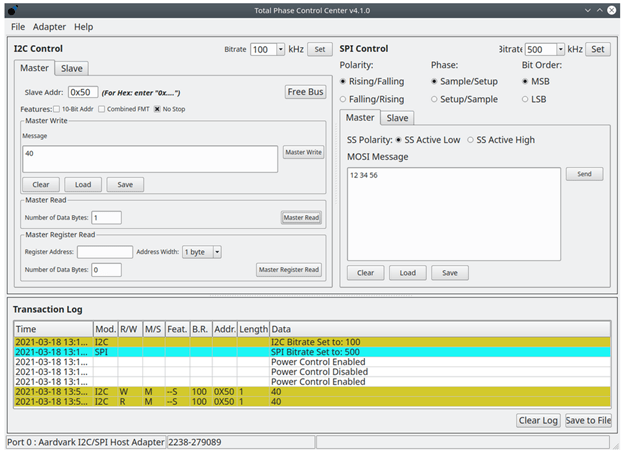Select Setup/Sample phase
This screenshot has width=624, height=453.
pos(434,99)
